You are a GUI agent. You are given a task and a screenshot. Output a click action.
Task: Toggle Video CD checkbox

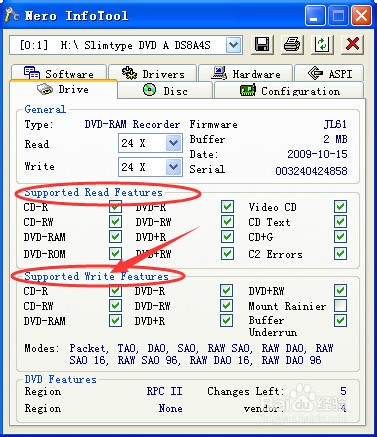click(x=340, y=207)
